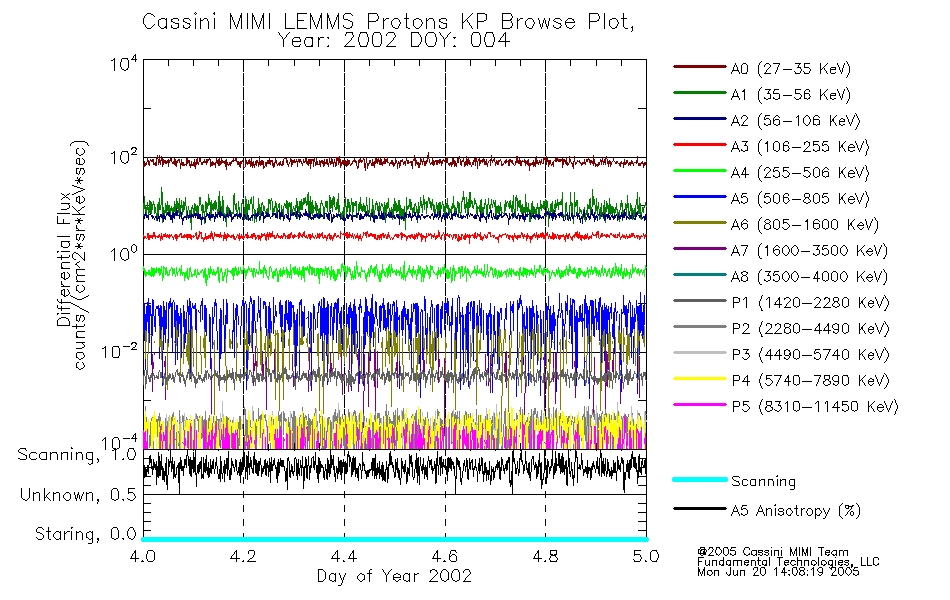
Task: Click the P5 (8310-11450 KeV) legend label
Action: click(x=815, y=407)
